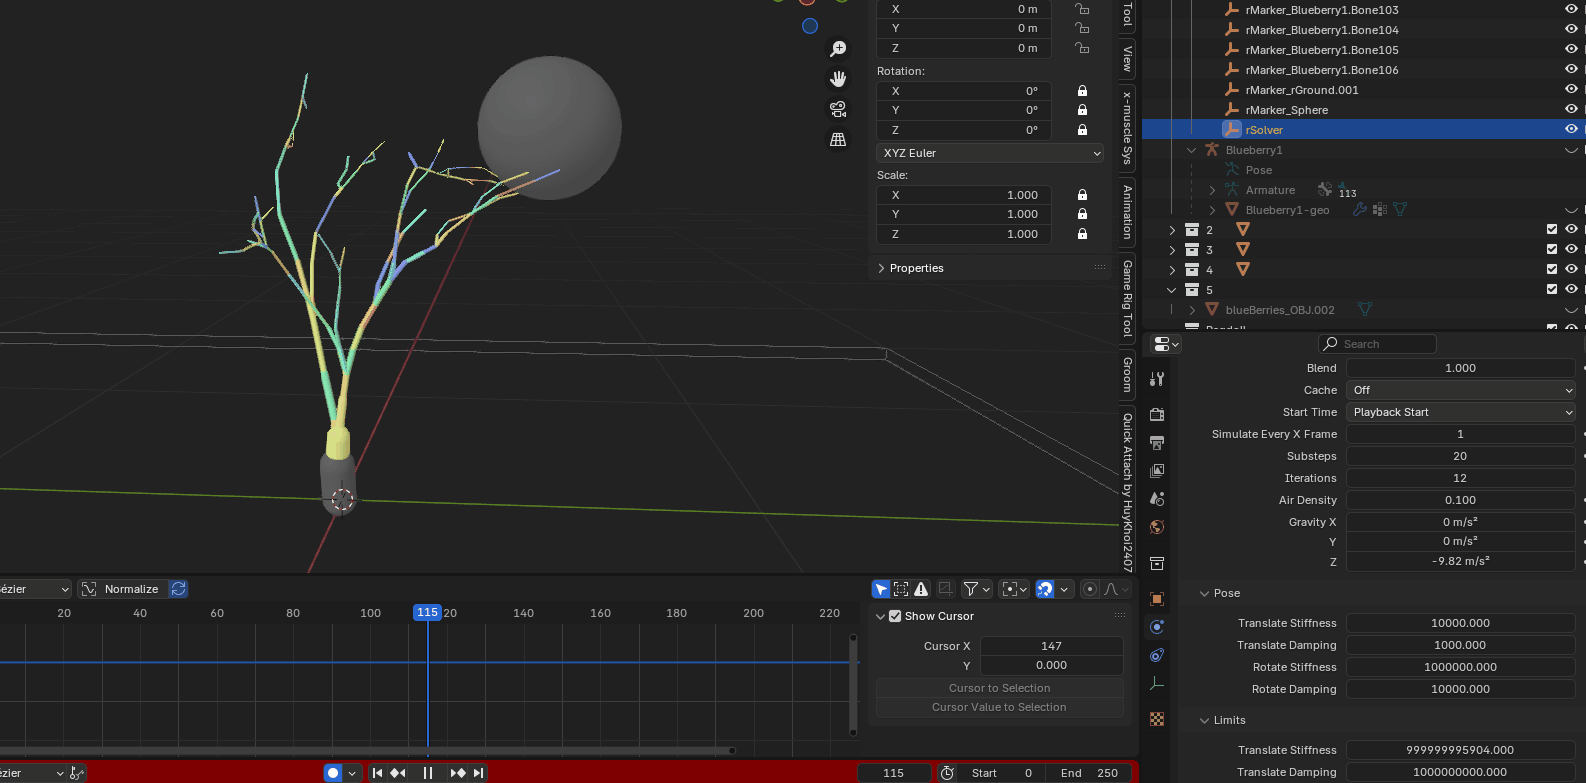1586x783 pixels.
Task: Click the Normalize button
Action: tap(131, 589)
